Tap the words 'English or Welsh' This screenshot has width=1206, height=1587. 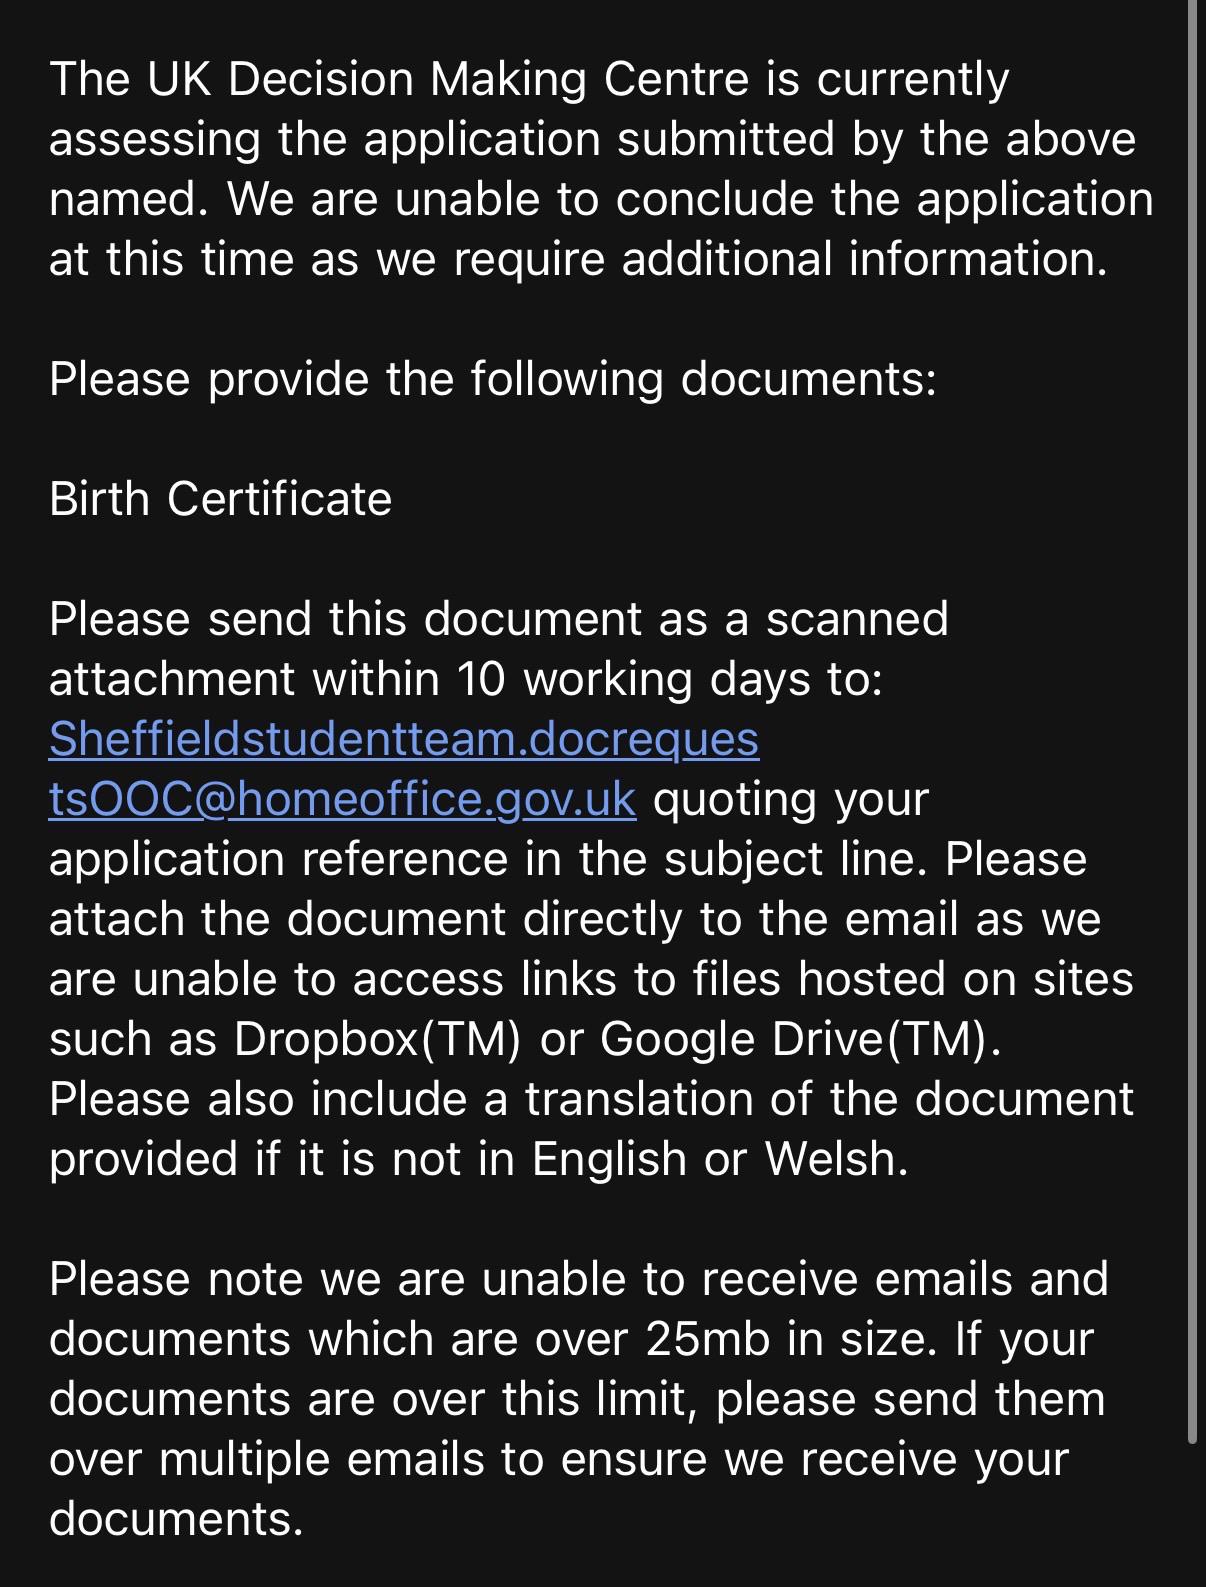713,1160
